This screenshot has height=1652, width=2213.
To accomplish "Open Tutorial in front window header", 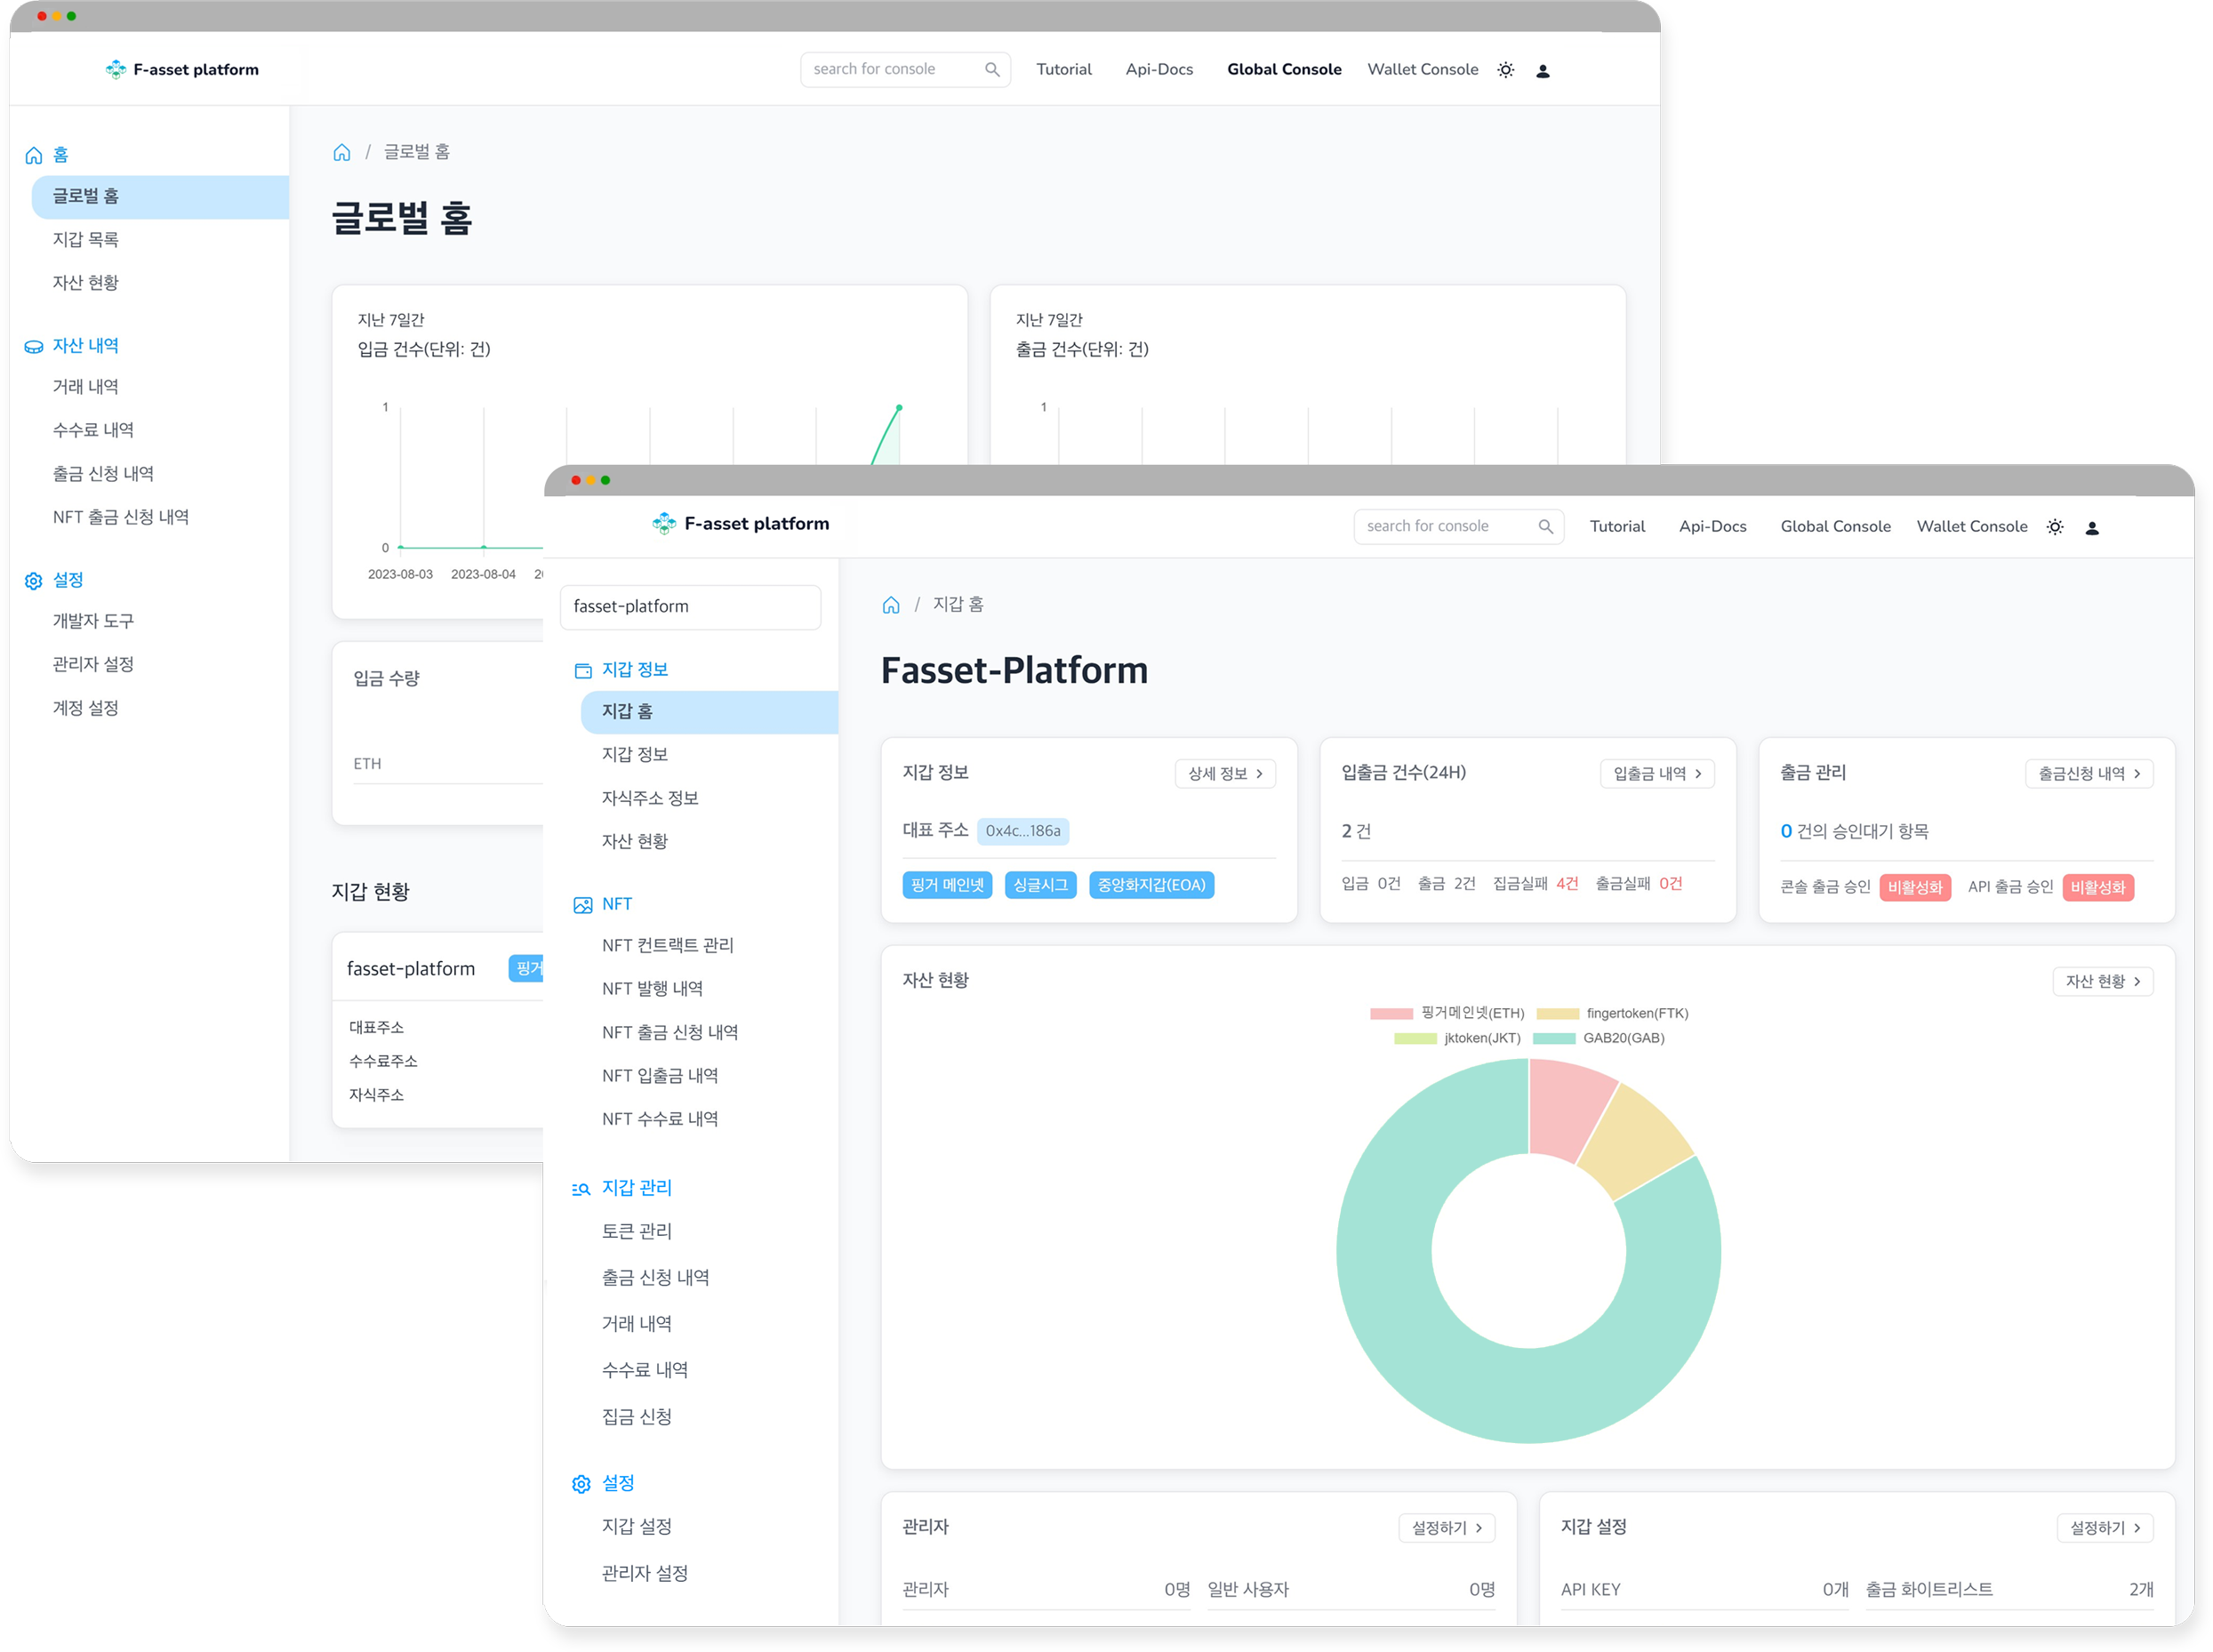I will coord(1617,526).
